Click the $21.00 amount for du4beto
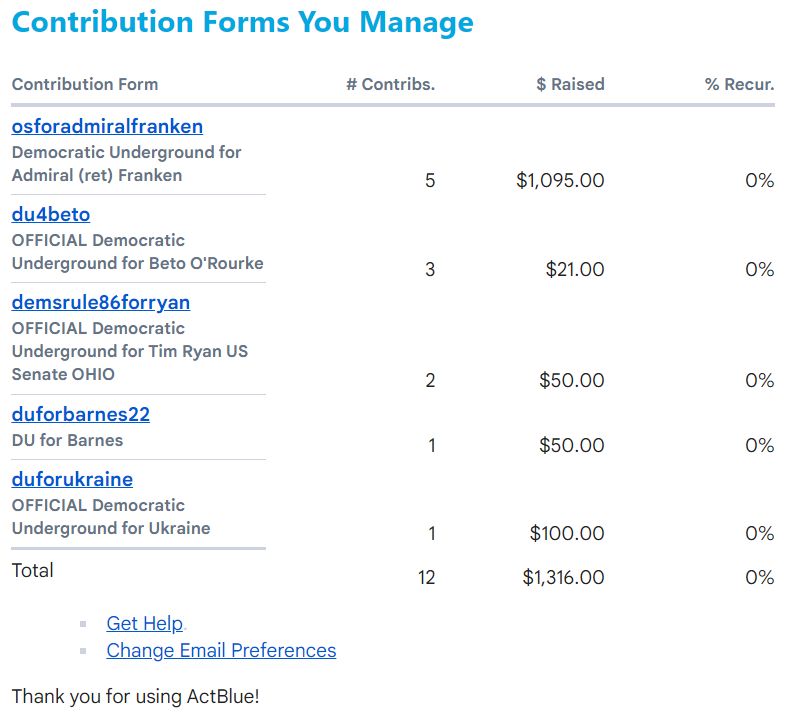The height and width of the screenshot is (715, 787). (575, 270)
